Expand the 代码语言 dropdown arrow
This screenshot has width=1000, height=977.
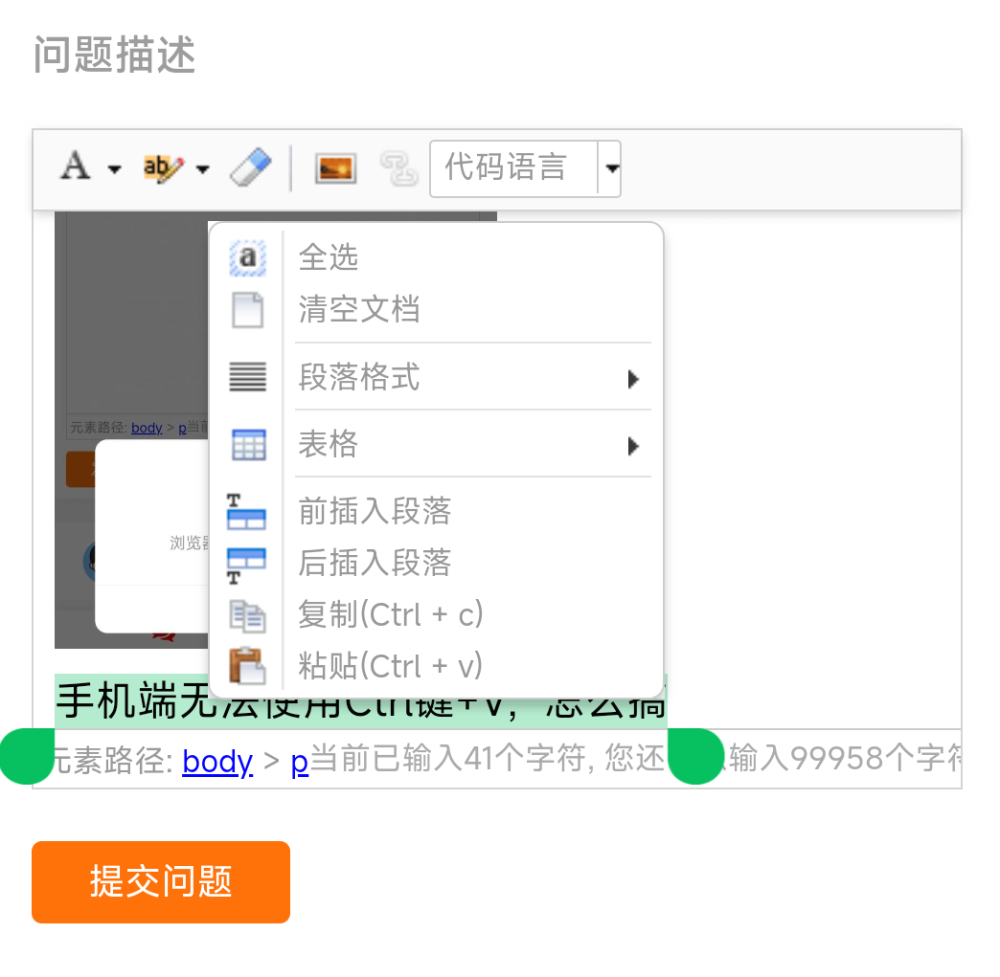click(611, 168)
